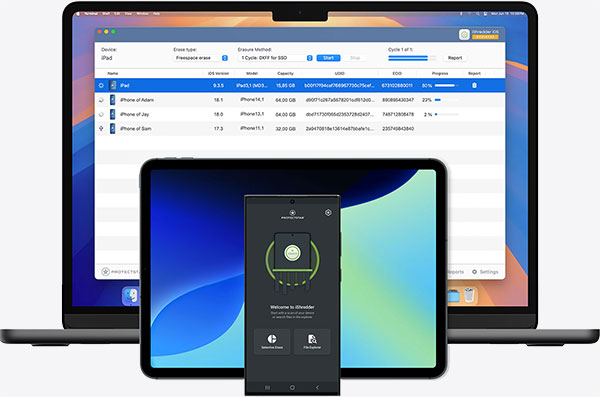Image resolution: width=600 pixels, height=397 pixels.
Task: Tap the Protectstar logo on the phone screen
Action: tap(292, 214)
